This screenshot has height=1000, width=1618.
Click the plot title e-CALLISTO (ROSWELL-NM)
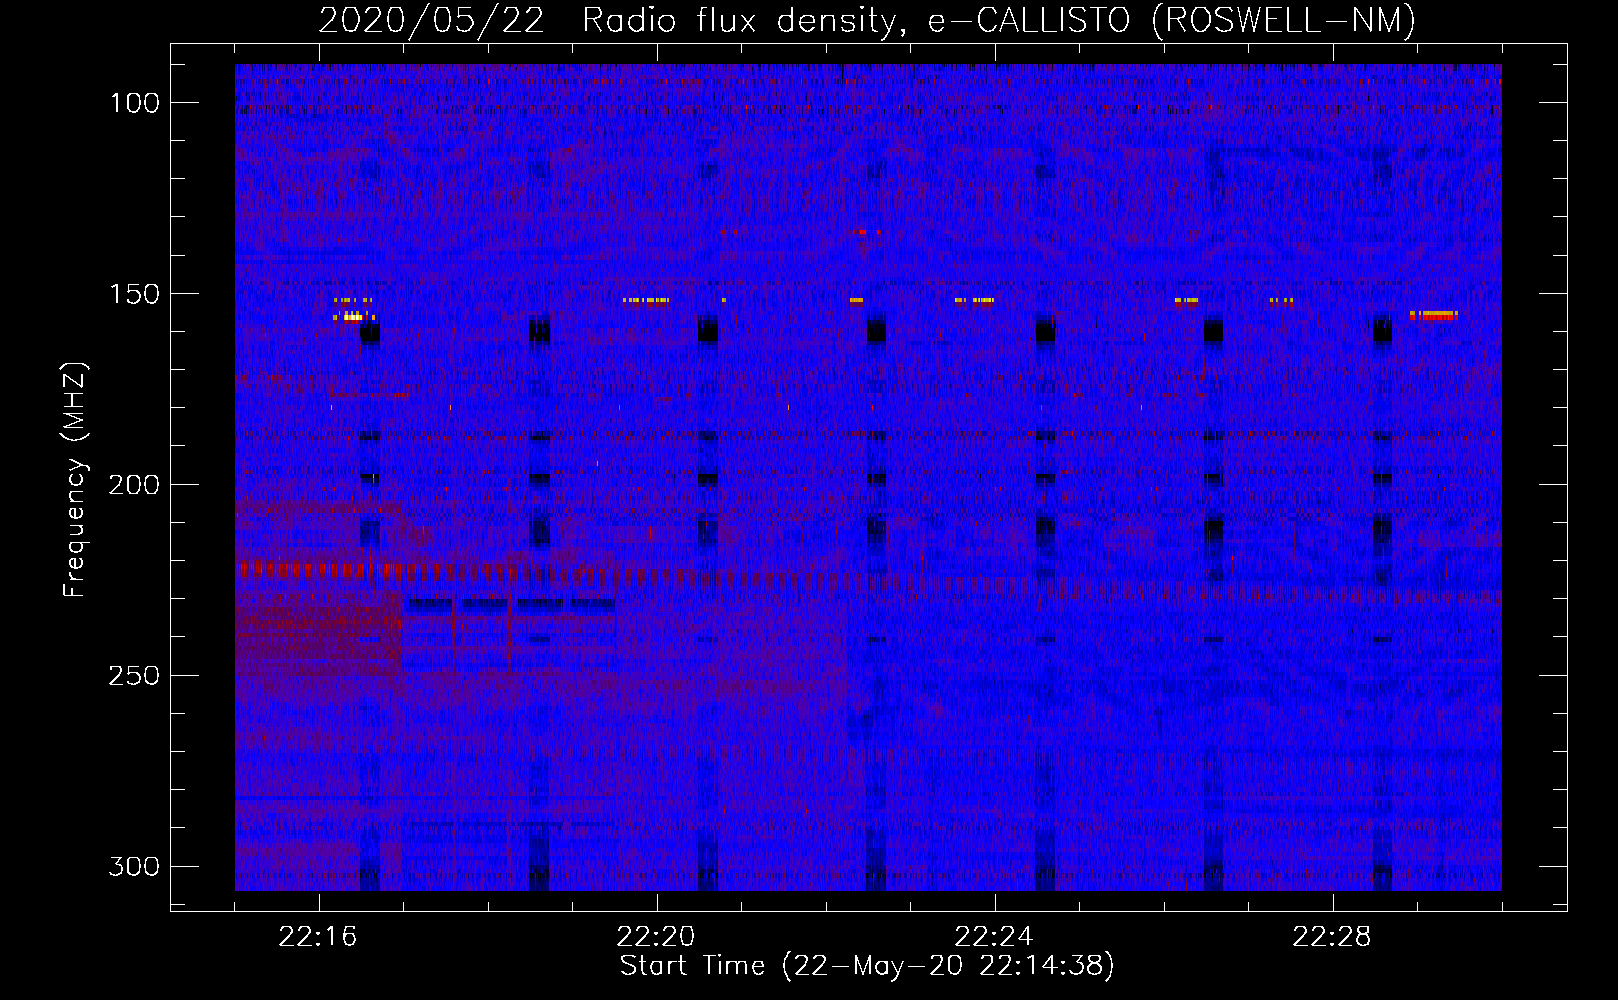click(x=1172, y=20)
